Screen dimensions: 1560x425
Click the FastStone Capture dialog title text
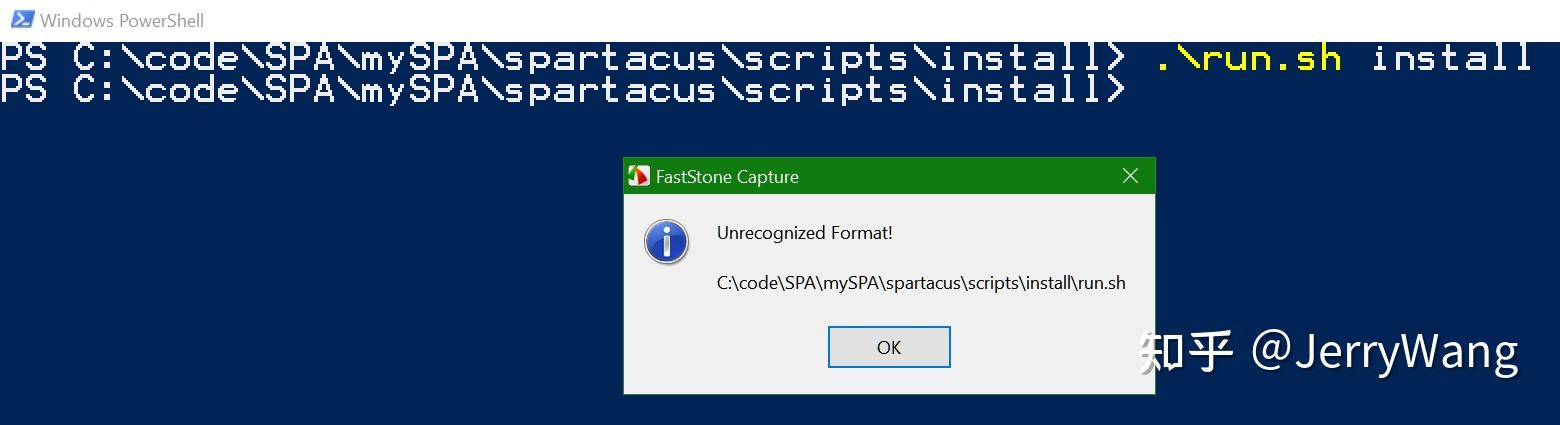point(727,177)
